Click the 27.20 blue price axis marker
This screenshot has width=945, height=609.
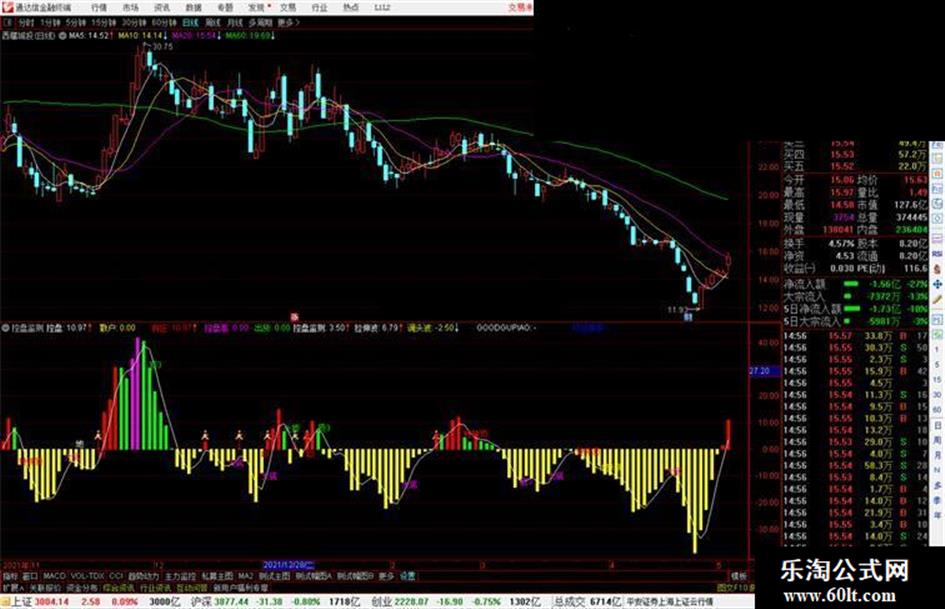tap(764, 371)
